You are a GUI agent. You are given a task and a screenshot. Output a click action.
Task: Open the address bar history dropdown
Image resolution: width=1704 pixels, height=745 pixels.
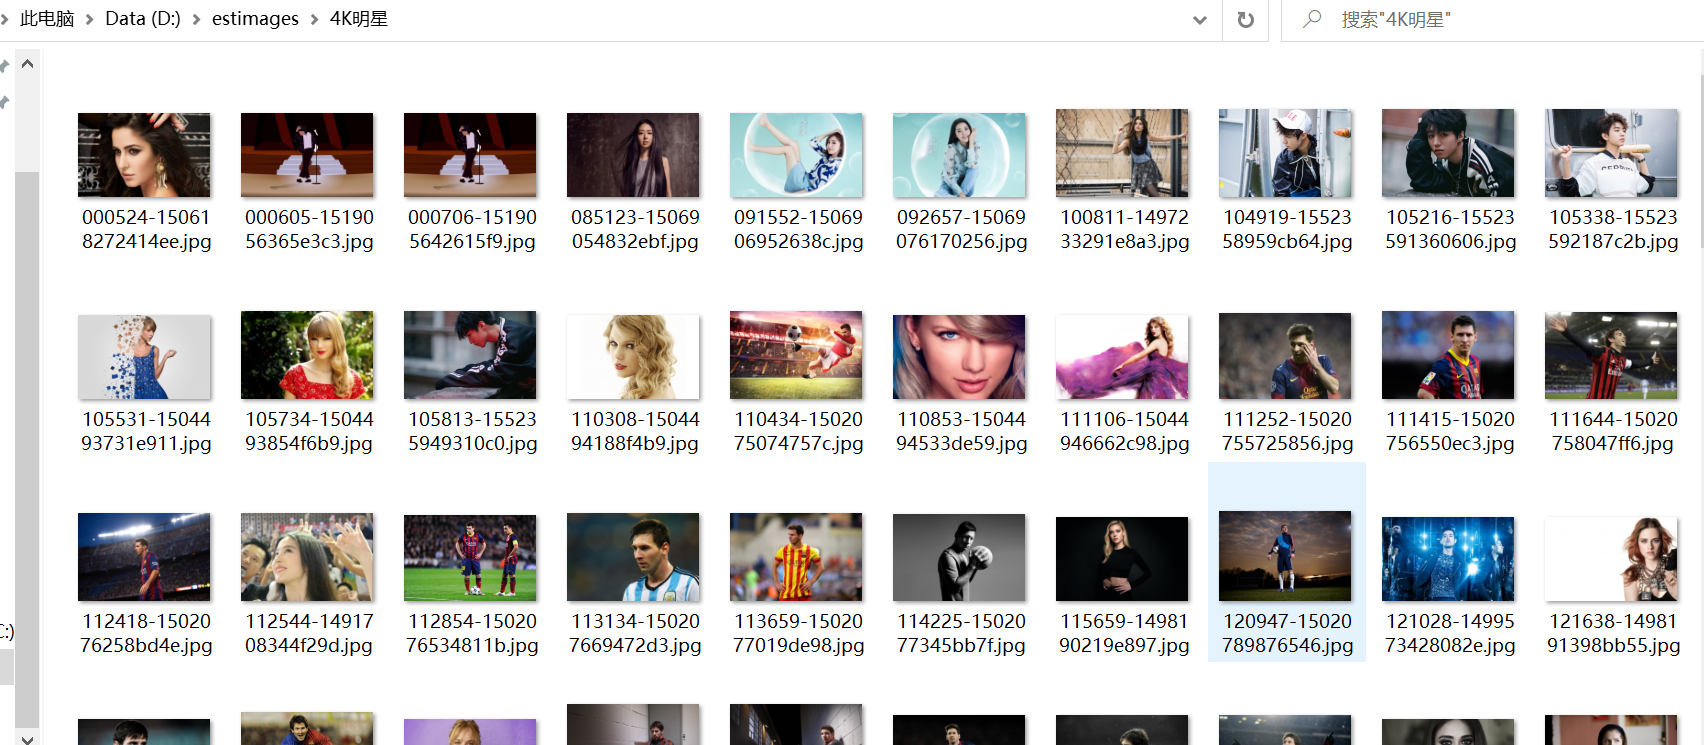coord(1200,20)
